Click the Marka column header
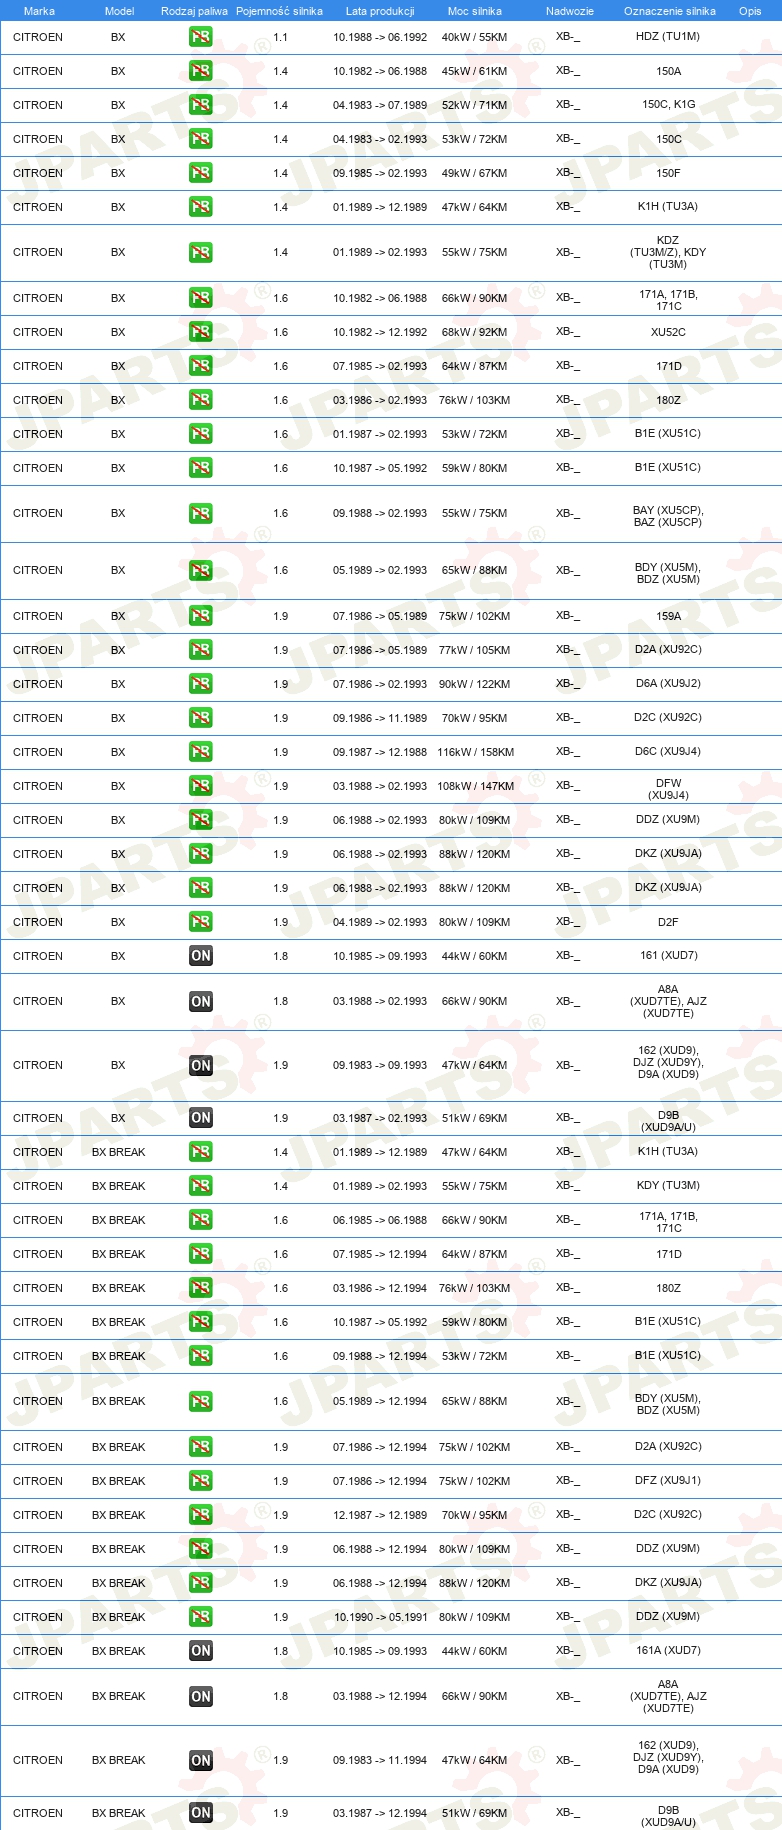 click(x=39, y=11)
